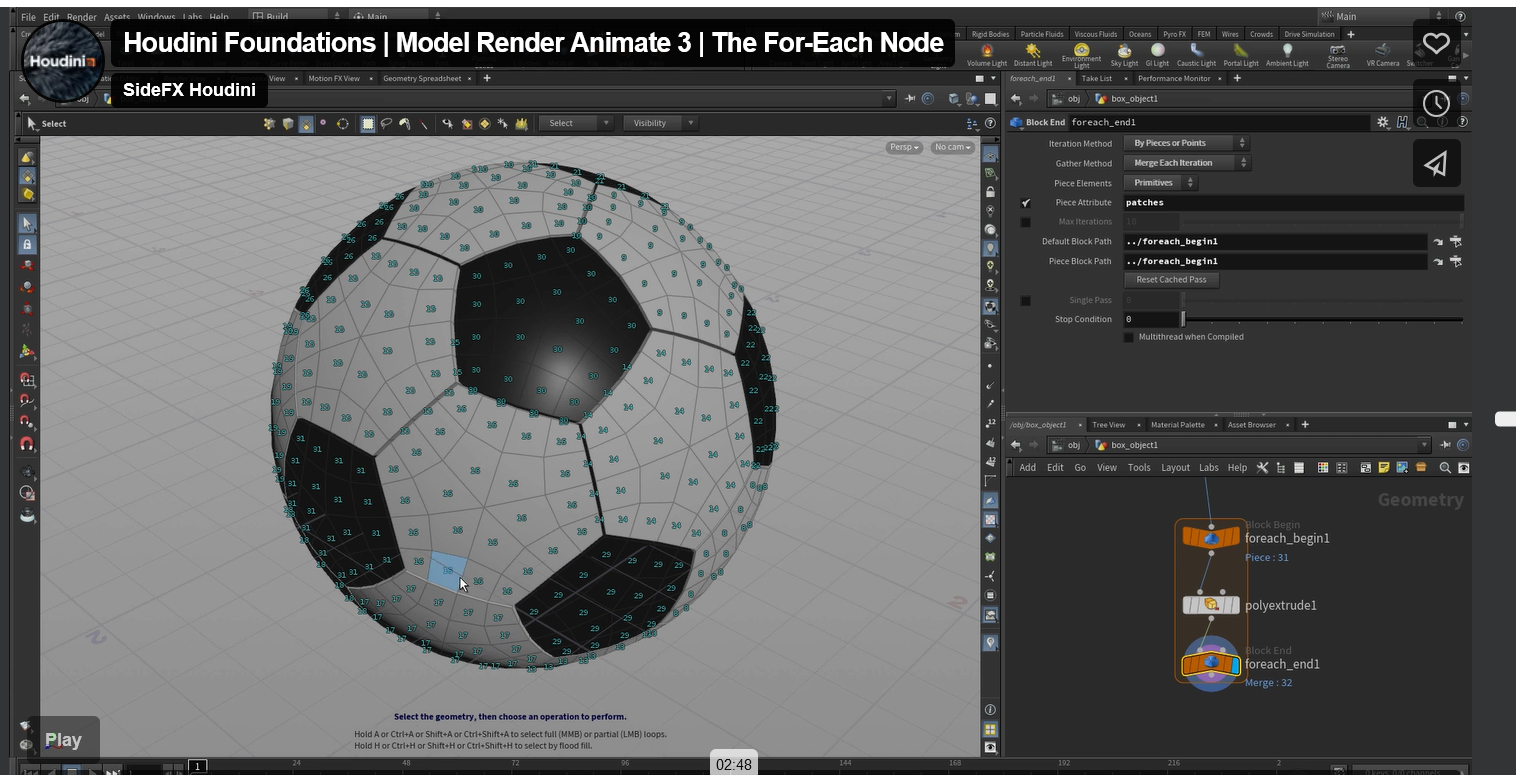
Task: Toggle the Max Iterations checkbox
Action: (x=1025, y=222)
